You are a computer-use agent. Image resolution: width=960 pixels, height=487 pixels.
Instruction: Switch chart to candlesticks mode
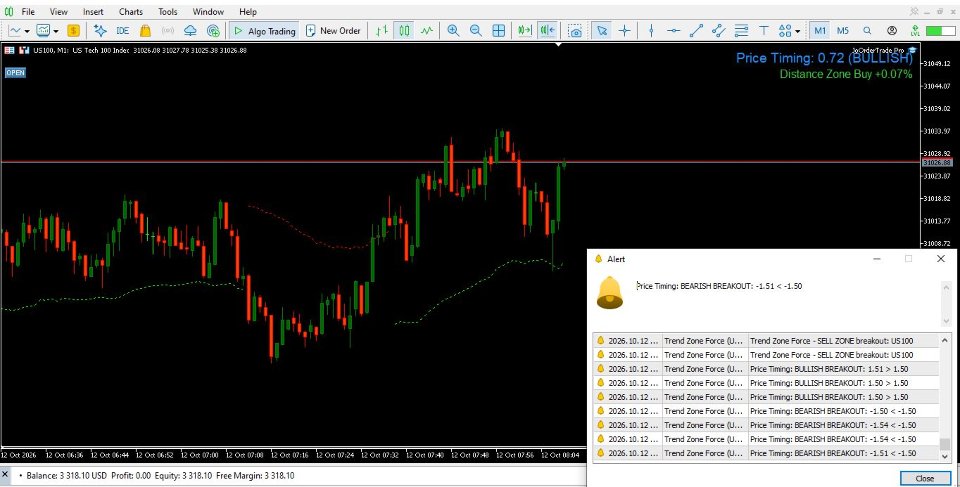tap(404, 31)
